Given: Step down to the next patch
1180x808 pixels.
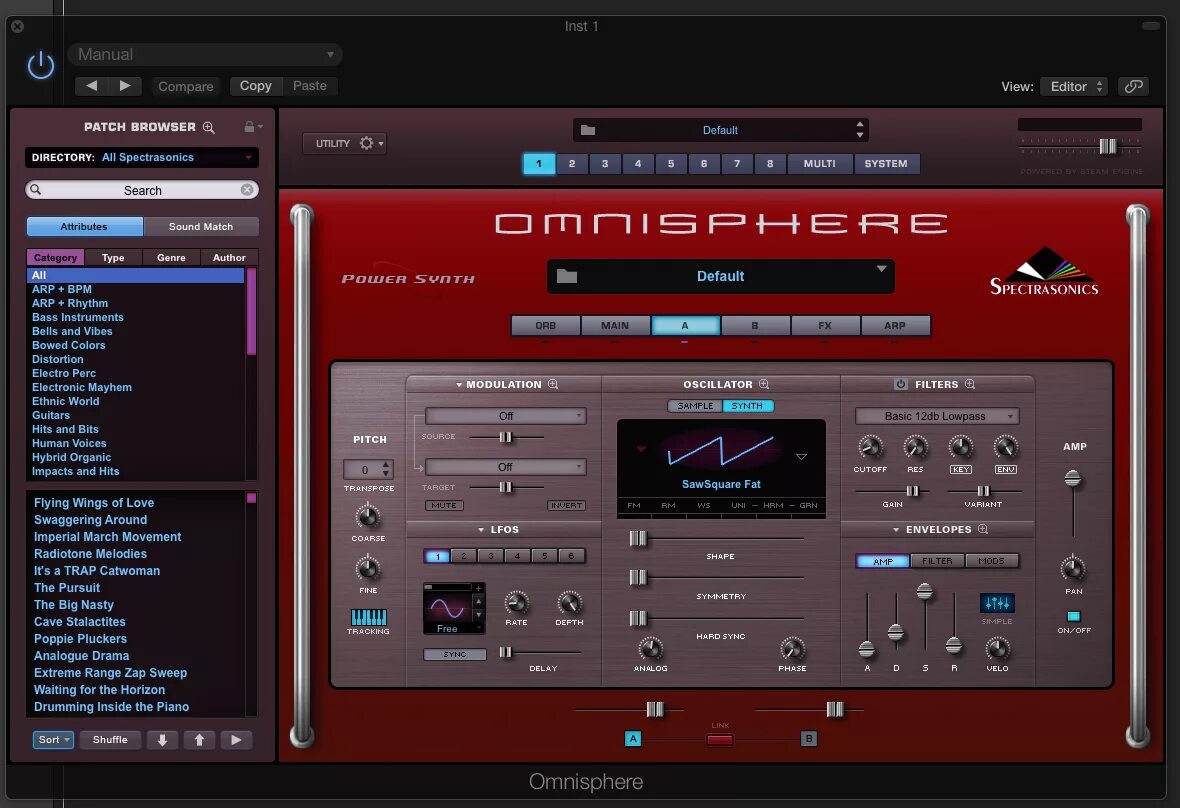Looking at the screenshot, I should (x=162, y=740).
